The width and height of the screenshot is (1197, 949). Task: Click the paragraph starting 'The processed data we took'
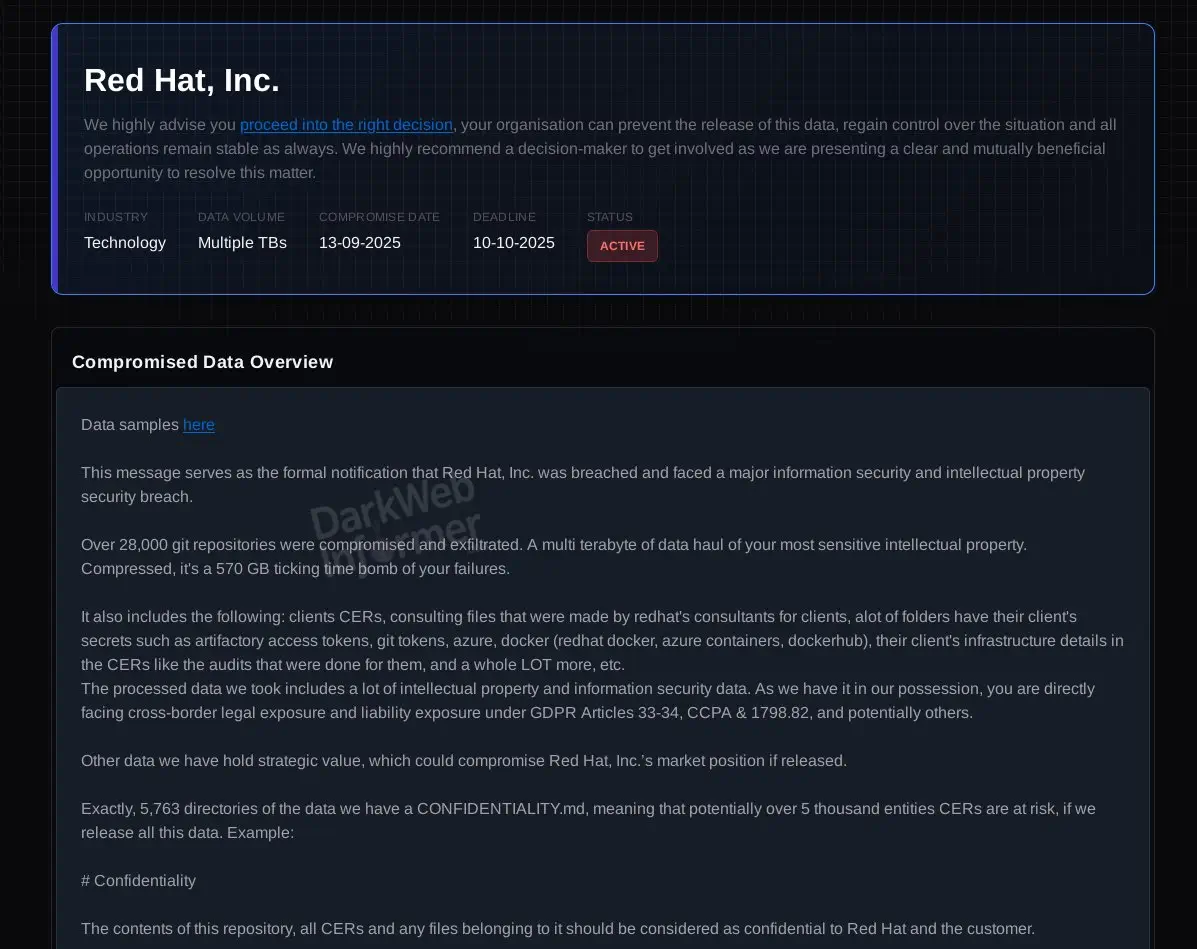pos(588,701)
